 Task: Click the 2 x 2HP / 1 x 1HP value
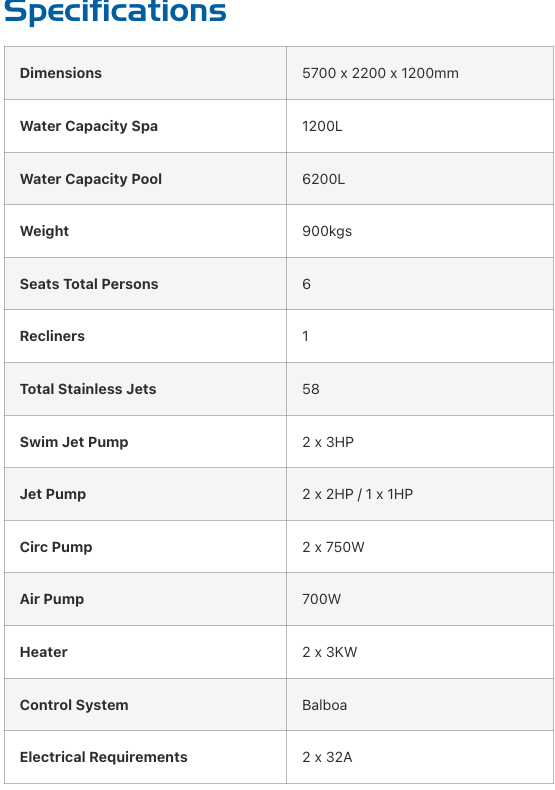[357, 494]
